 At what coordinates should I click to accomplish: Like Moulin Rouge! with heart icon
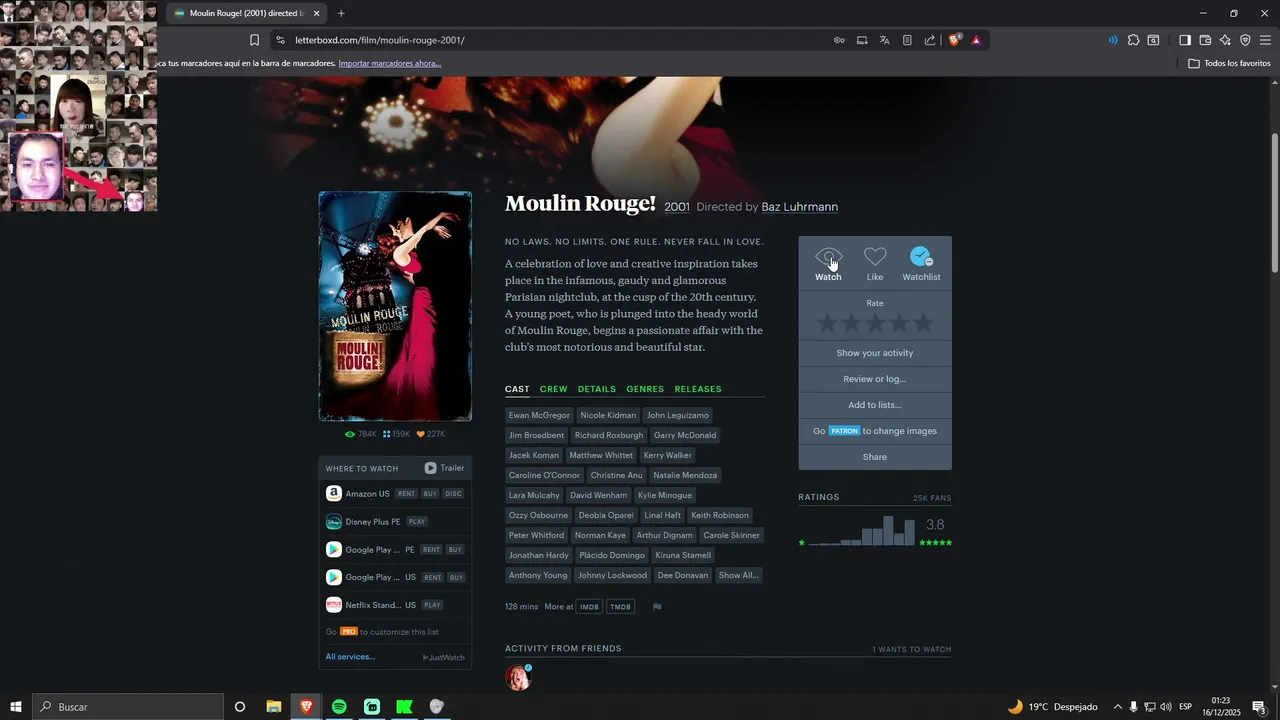(x=875, y=258)
